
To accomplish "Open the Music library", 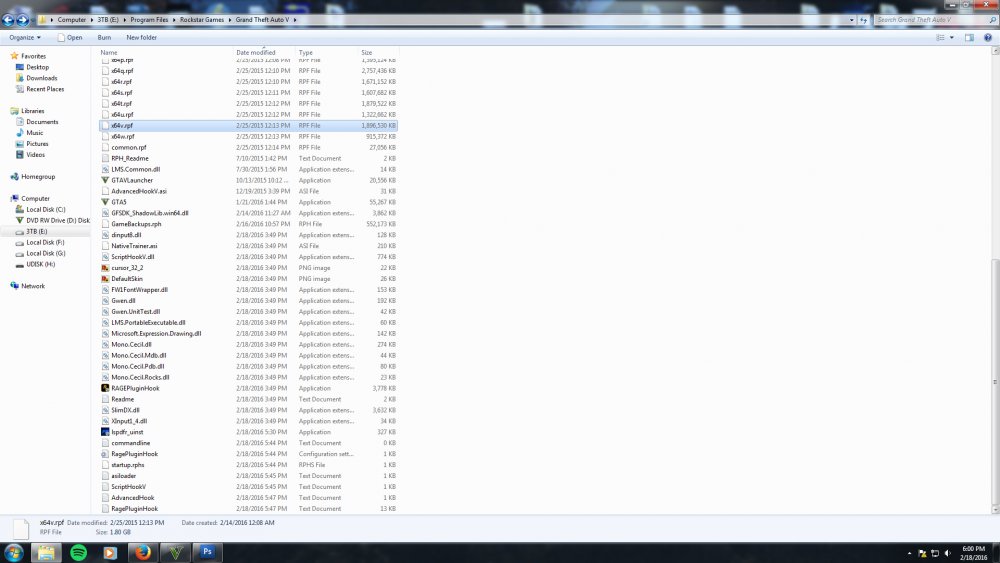I will coord(34,133).
